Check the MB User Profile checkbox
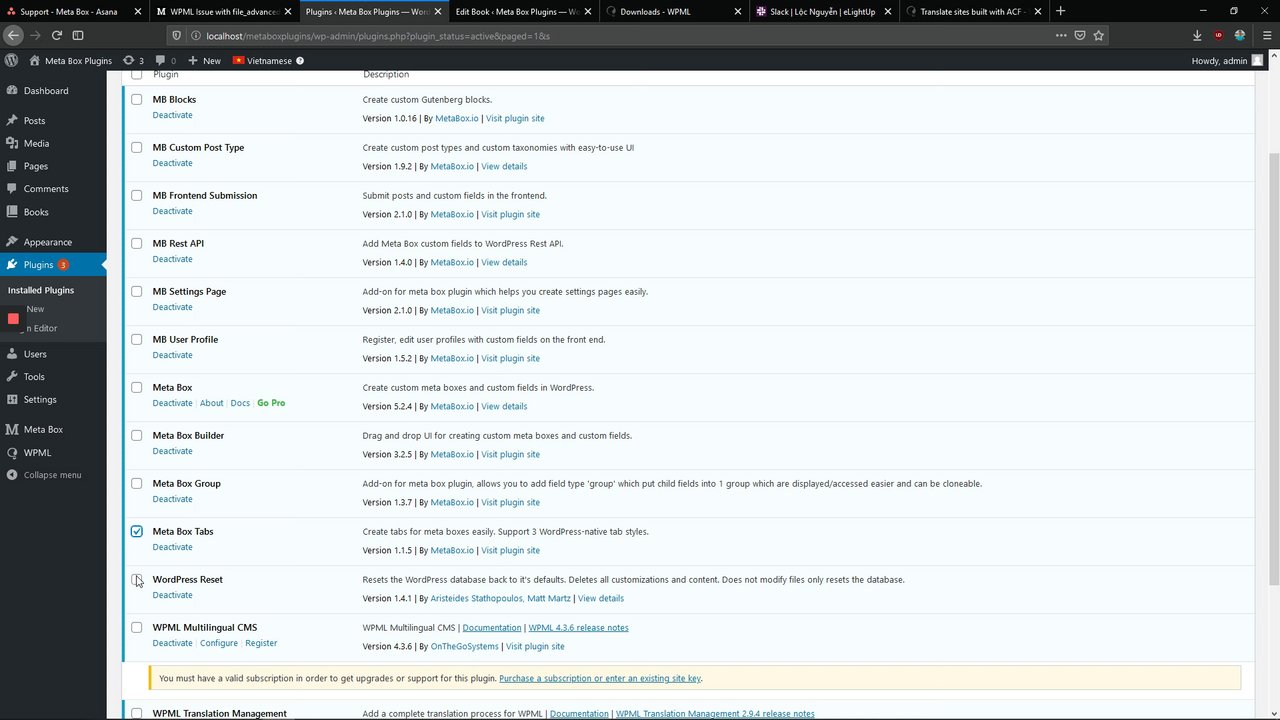Screen dimensions: 1280x720 (137, 339)
